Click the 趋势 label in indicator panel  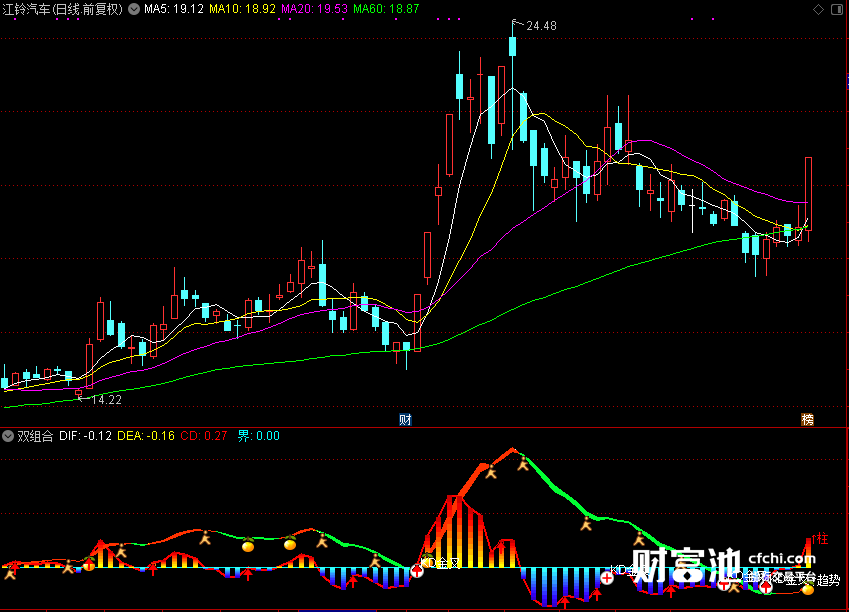click(828, 580)
